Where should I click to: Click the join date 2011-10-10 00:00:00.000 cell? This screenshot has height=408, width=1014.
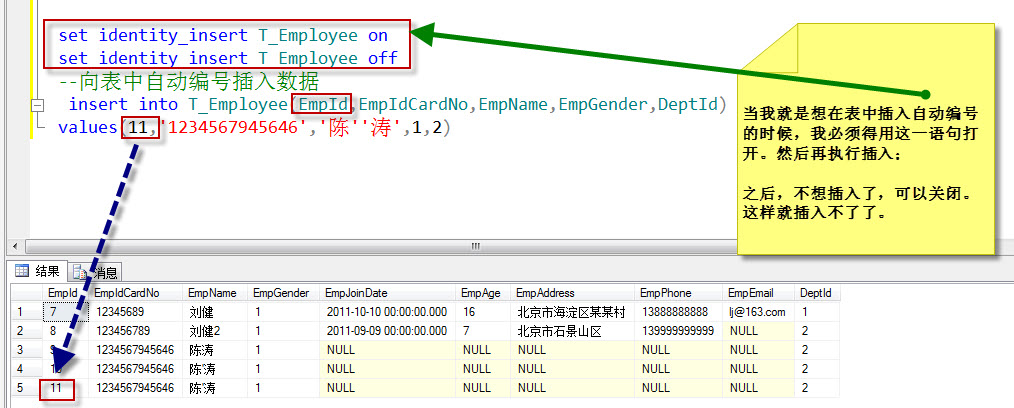pyautogui.click(x=389, y=312)
